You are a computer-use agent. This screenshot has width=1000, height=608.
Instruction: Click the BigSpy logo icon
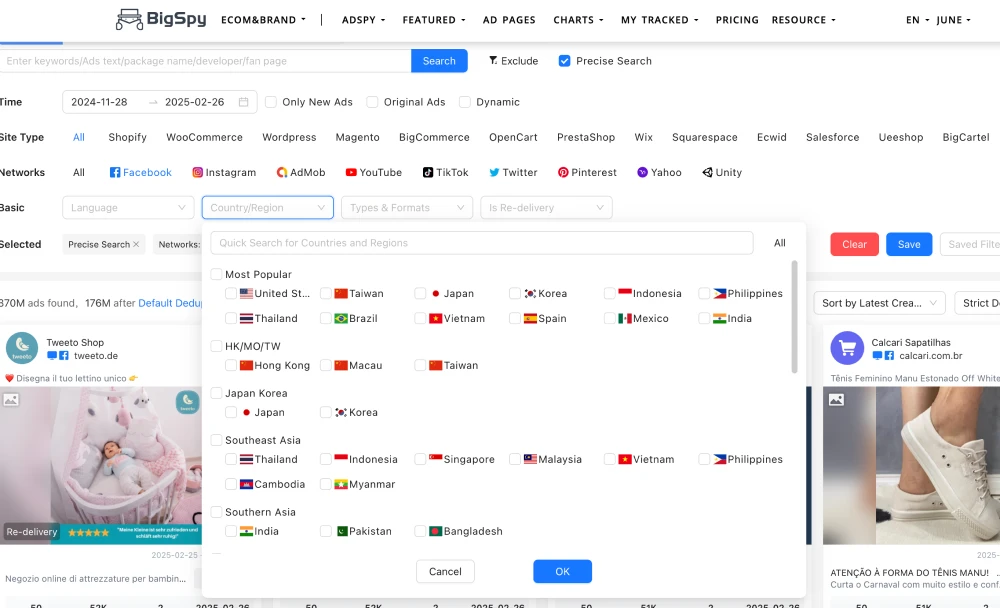129,19
